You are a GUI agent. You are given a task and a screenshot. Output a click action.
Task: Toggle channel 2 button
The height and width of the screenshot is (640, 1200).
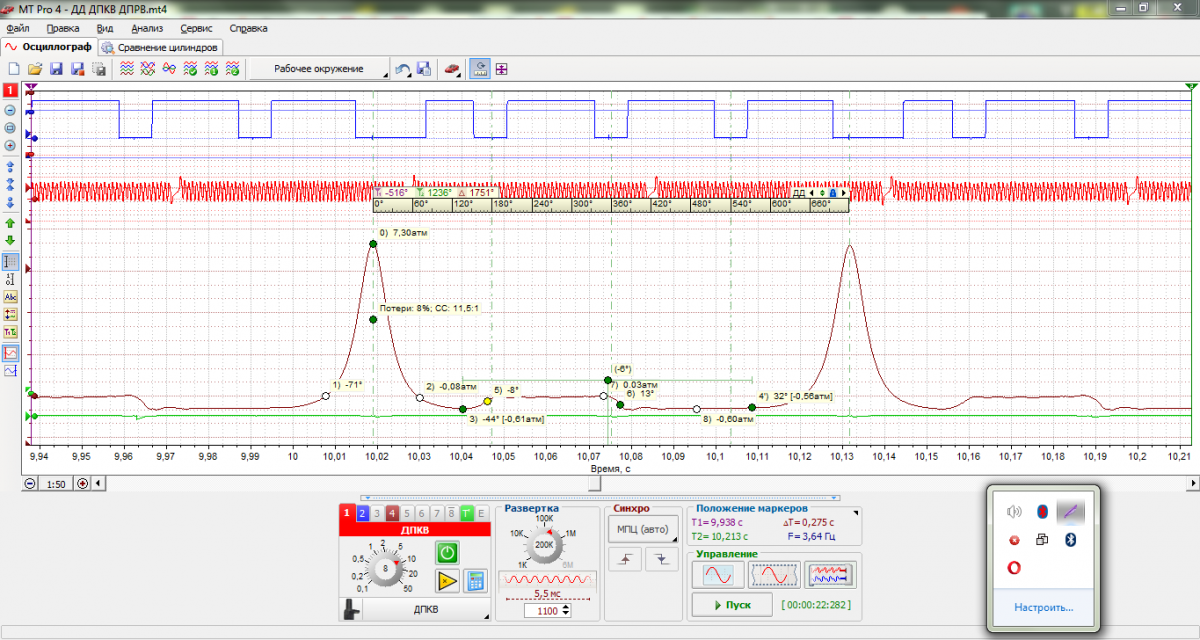[362, 513]
